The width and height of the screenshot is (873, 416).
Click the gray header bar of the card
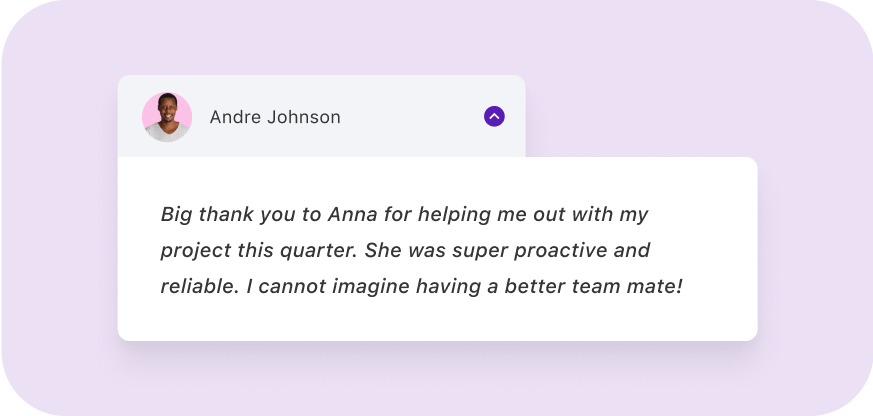coord(322,116)
